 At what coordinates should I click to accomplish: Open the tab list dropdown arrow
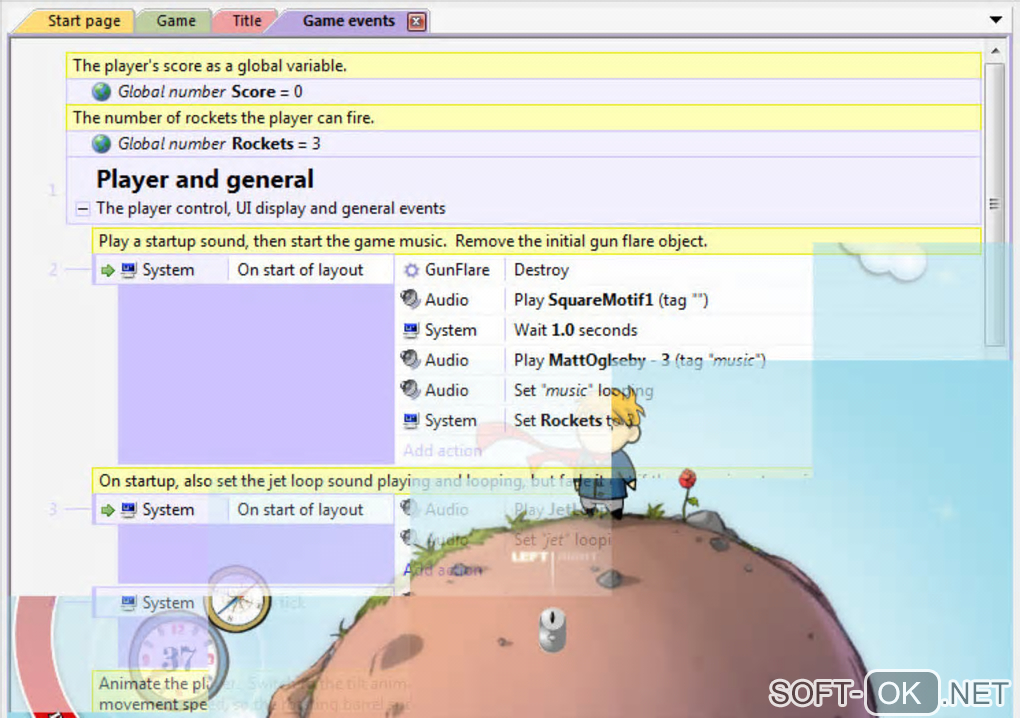995,20
